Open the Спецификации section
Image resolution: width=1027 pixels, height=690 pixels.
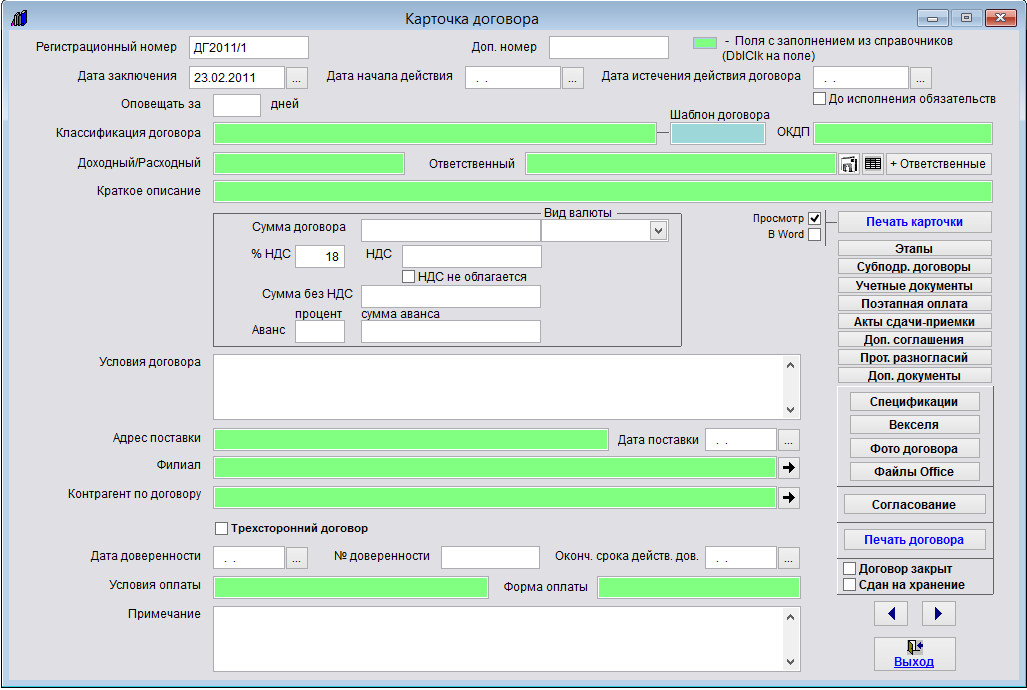pos(914,402)
